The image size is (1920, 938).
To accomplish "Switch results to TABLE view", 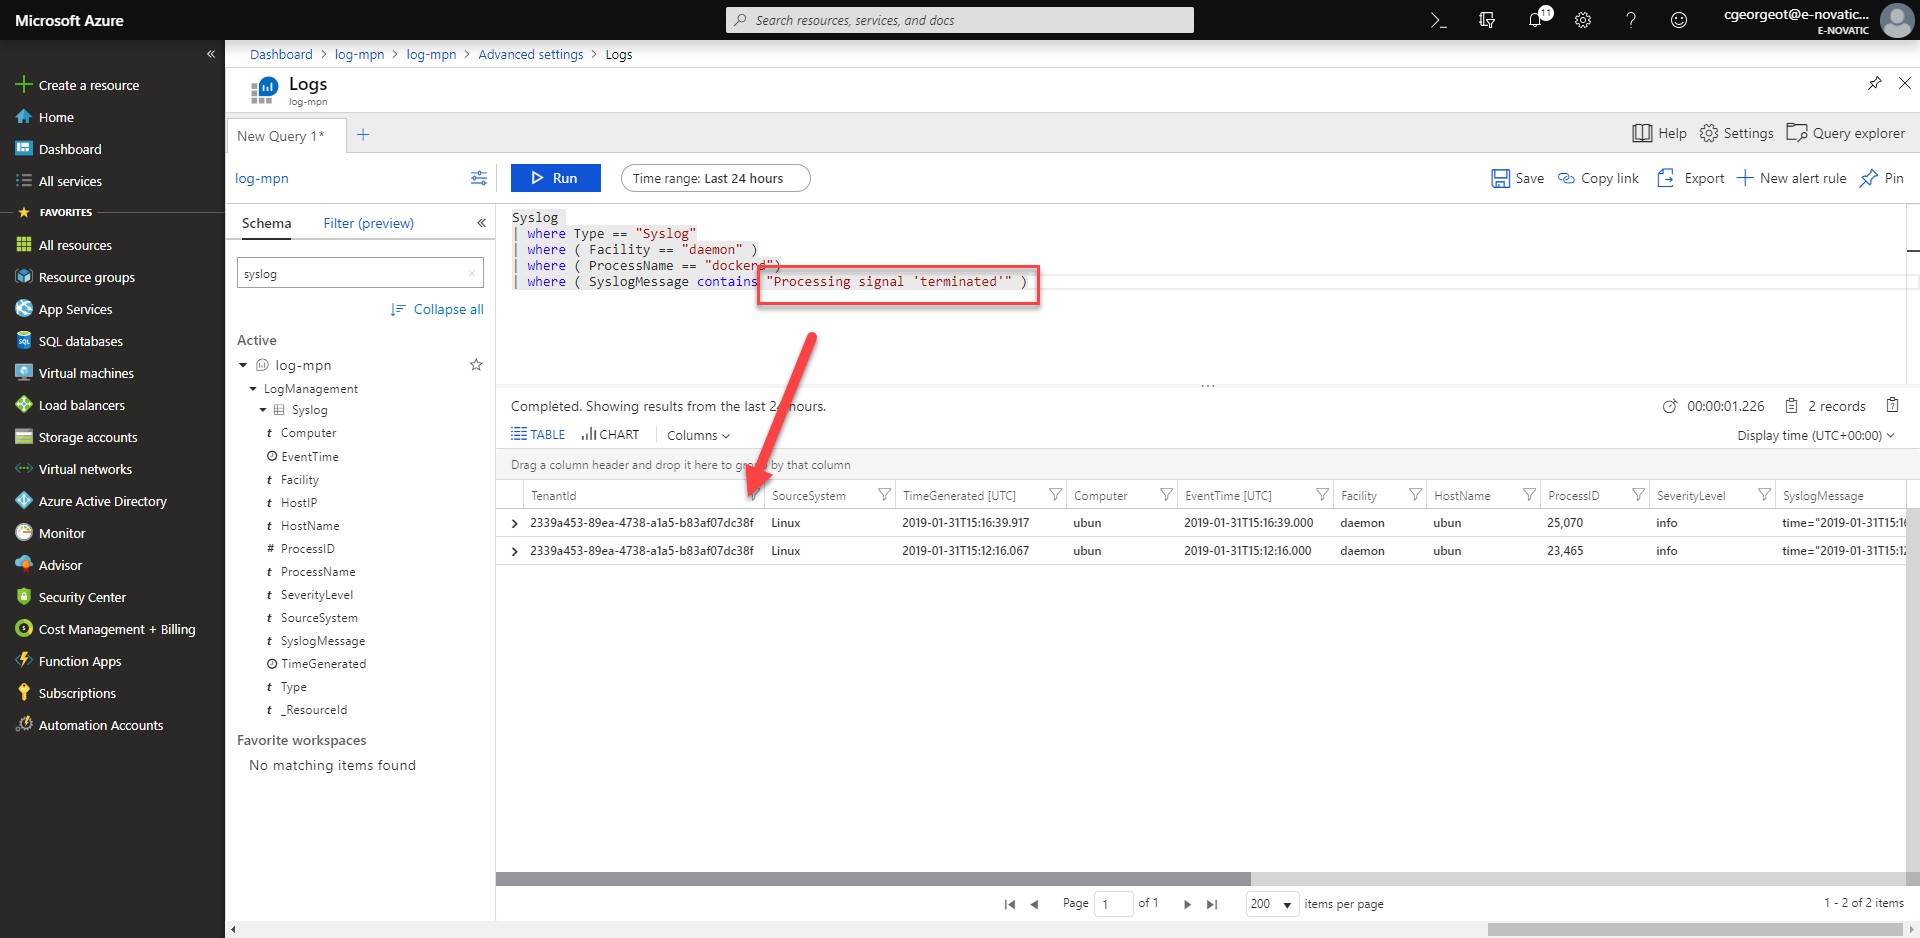I will pos(538,434).
